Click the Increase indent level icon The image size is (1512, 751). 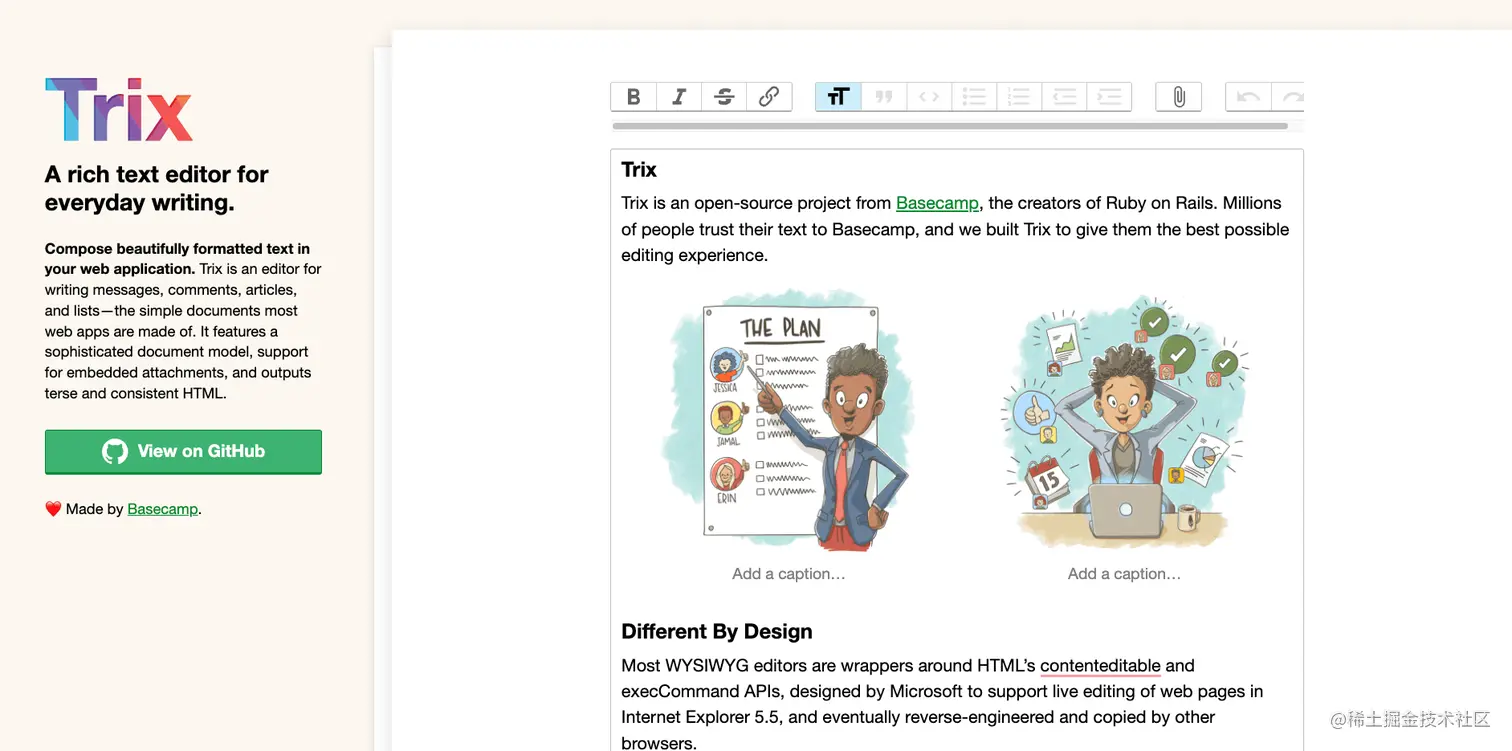point(1109,97)
